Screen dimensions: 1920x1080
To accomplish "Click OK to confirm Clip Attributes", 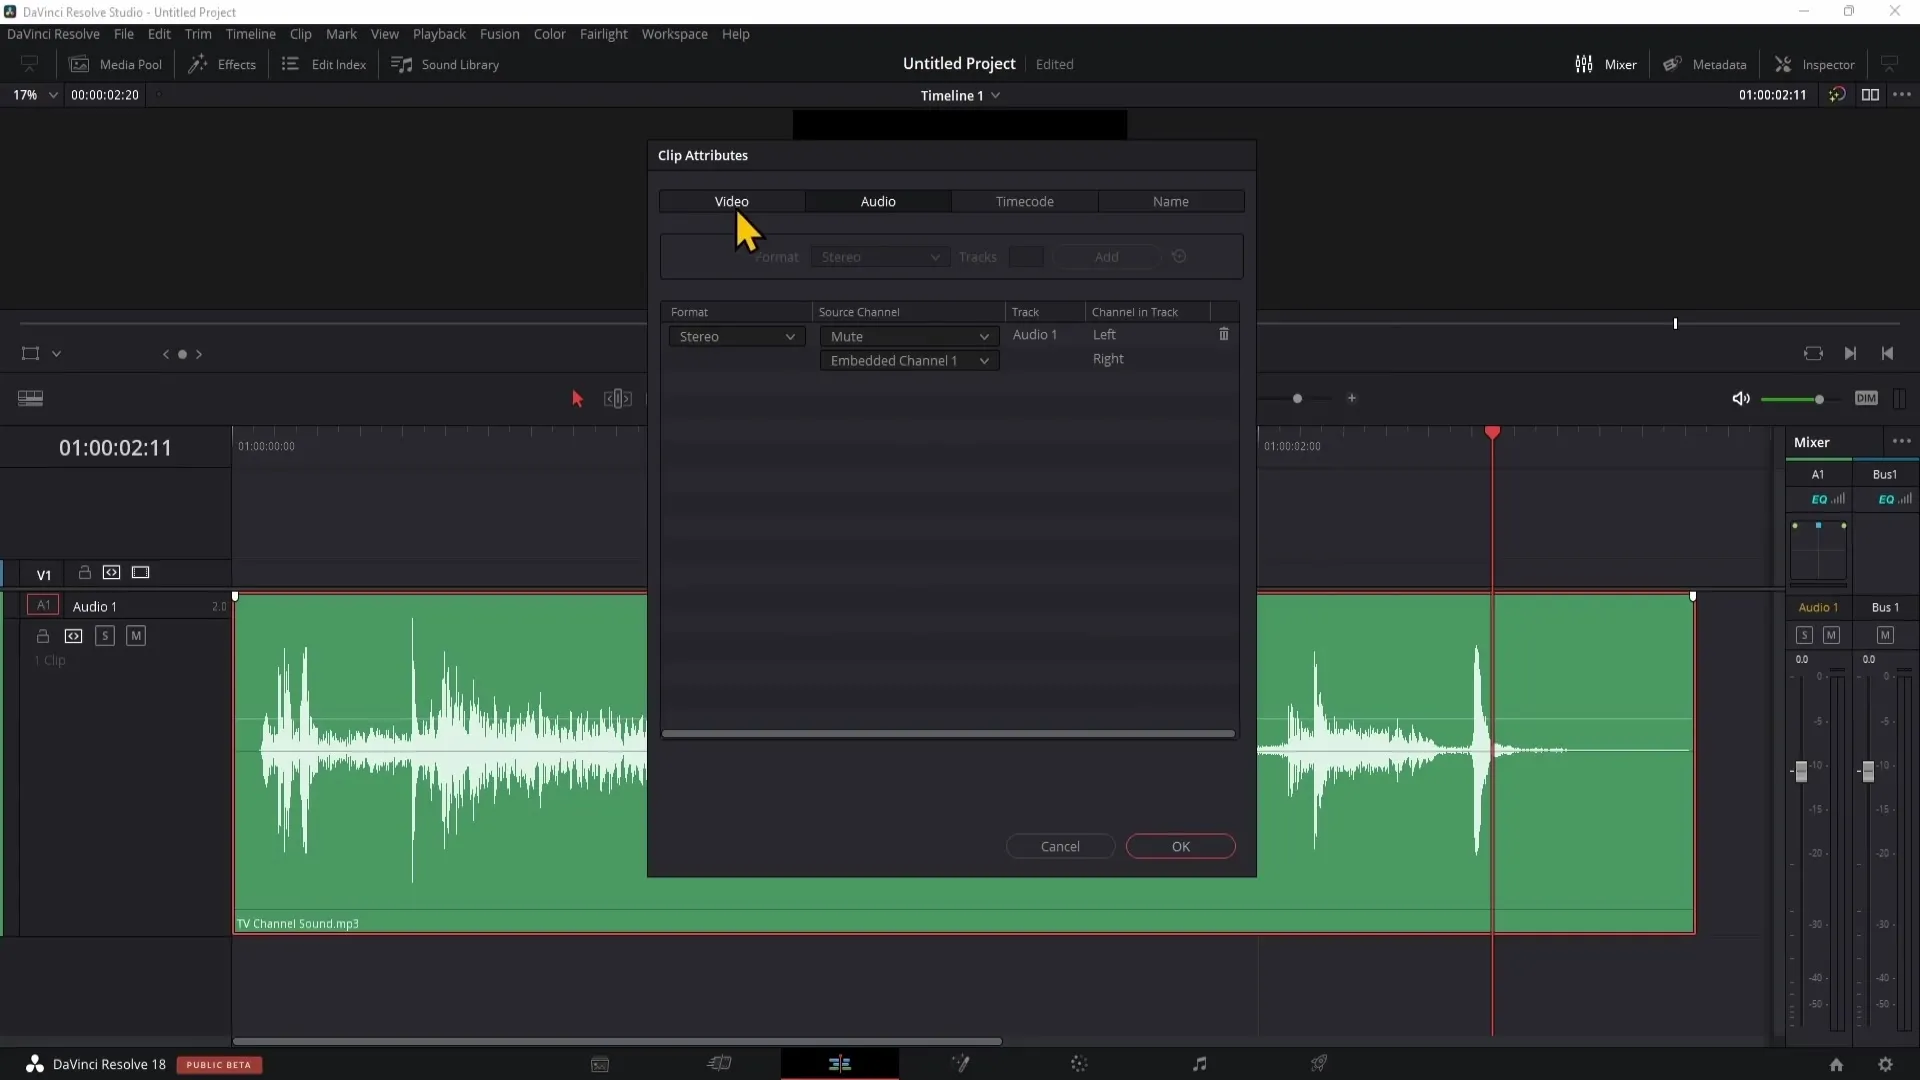I will [1182, 847].
